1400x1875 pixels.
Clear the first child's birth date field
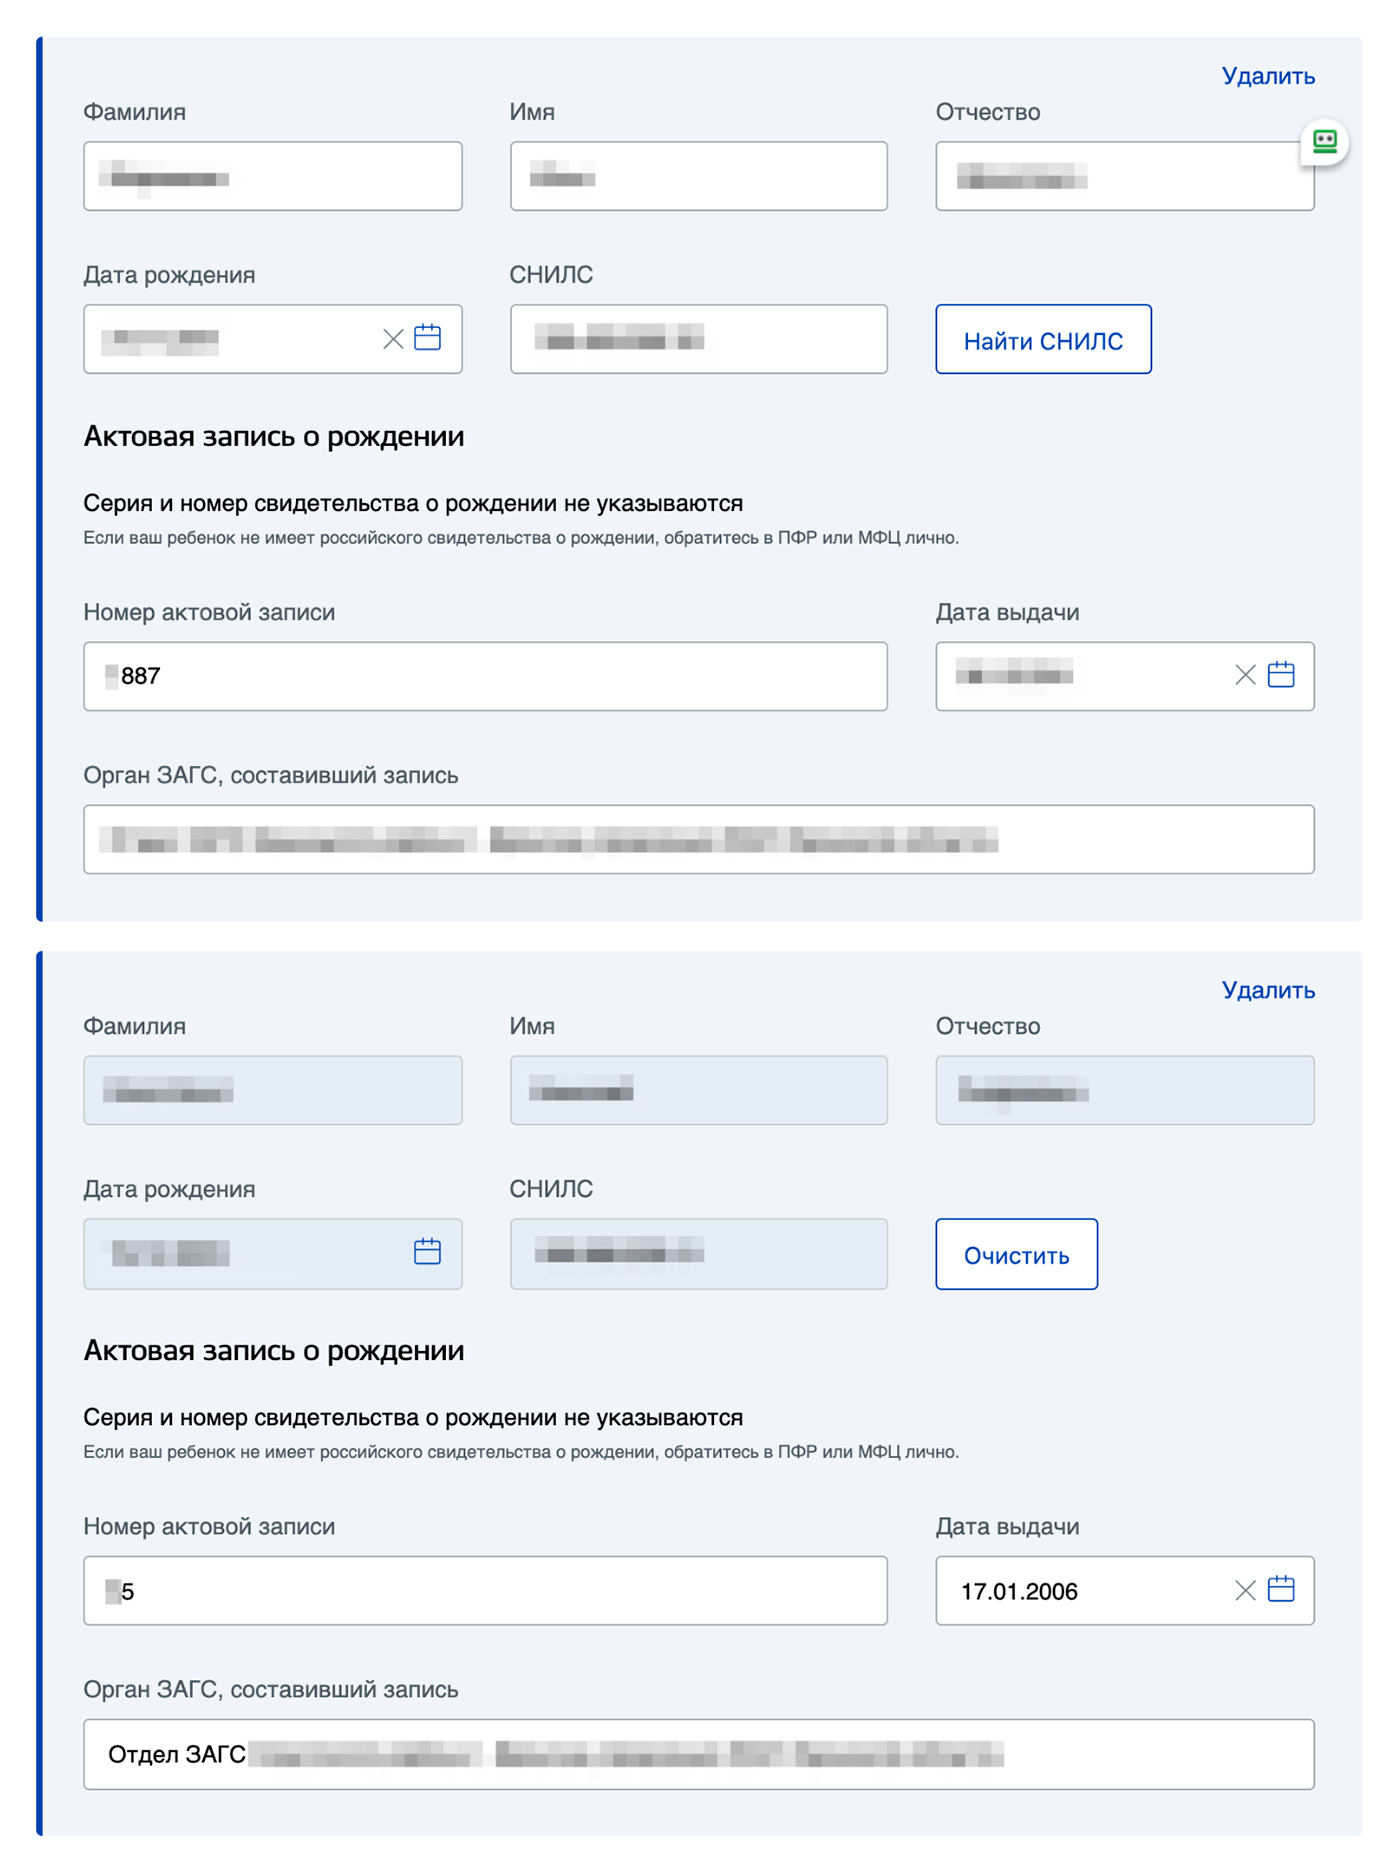tap(393, 339)
